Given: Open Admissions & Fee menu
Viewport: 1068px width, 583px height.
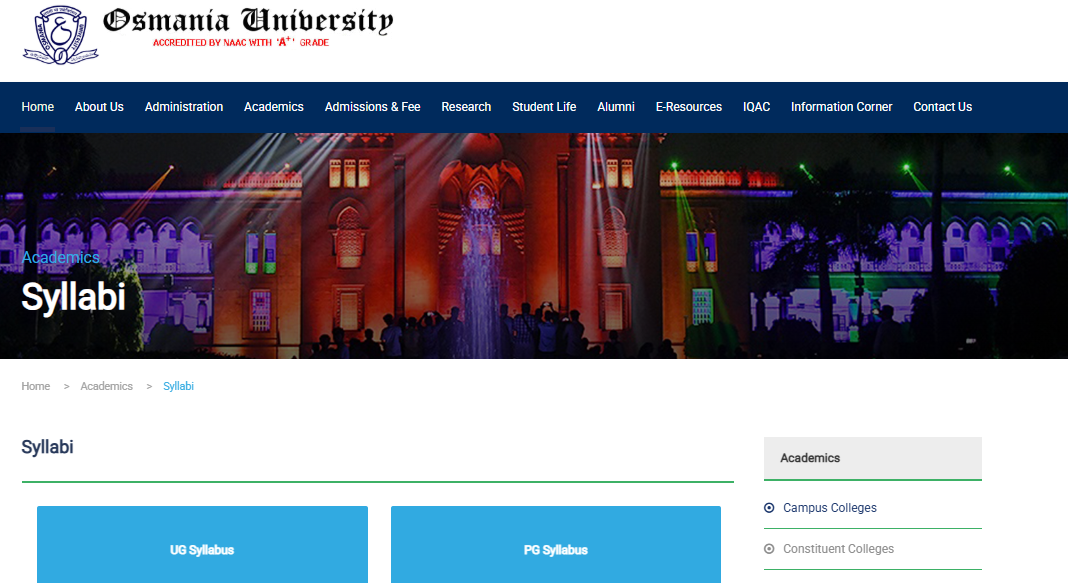Looking at the screenshot, I should (x=373, y=107).
